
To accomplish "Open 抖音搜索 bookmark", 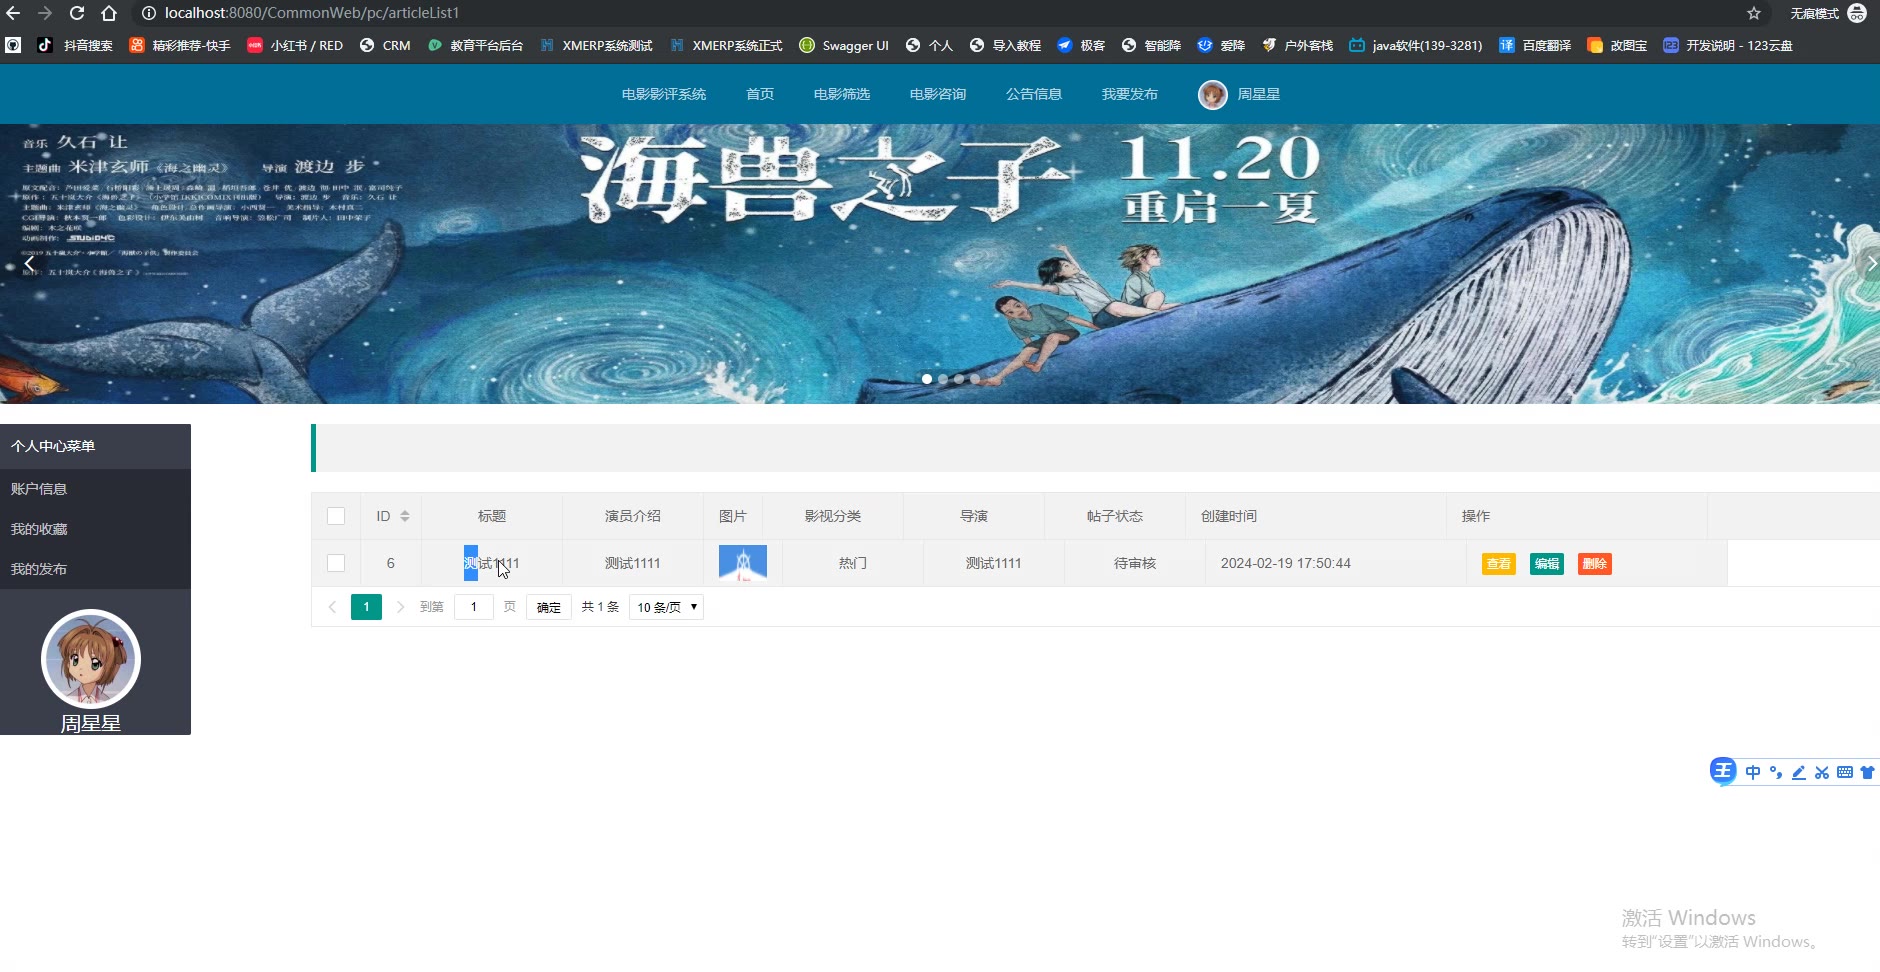I will point(76,45).
